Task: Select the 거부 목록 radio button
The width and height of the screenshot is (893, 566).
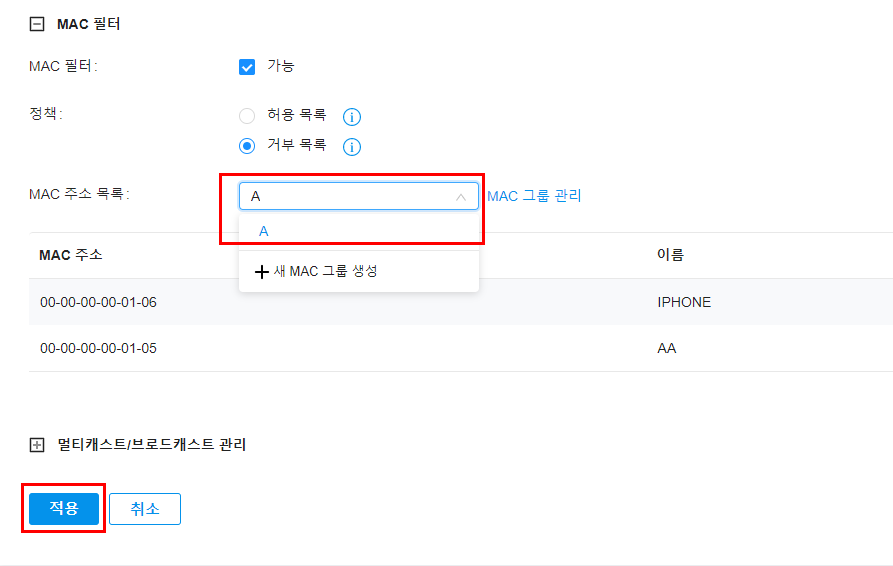Action: point(247,146)
